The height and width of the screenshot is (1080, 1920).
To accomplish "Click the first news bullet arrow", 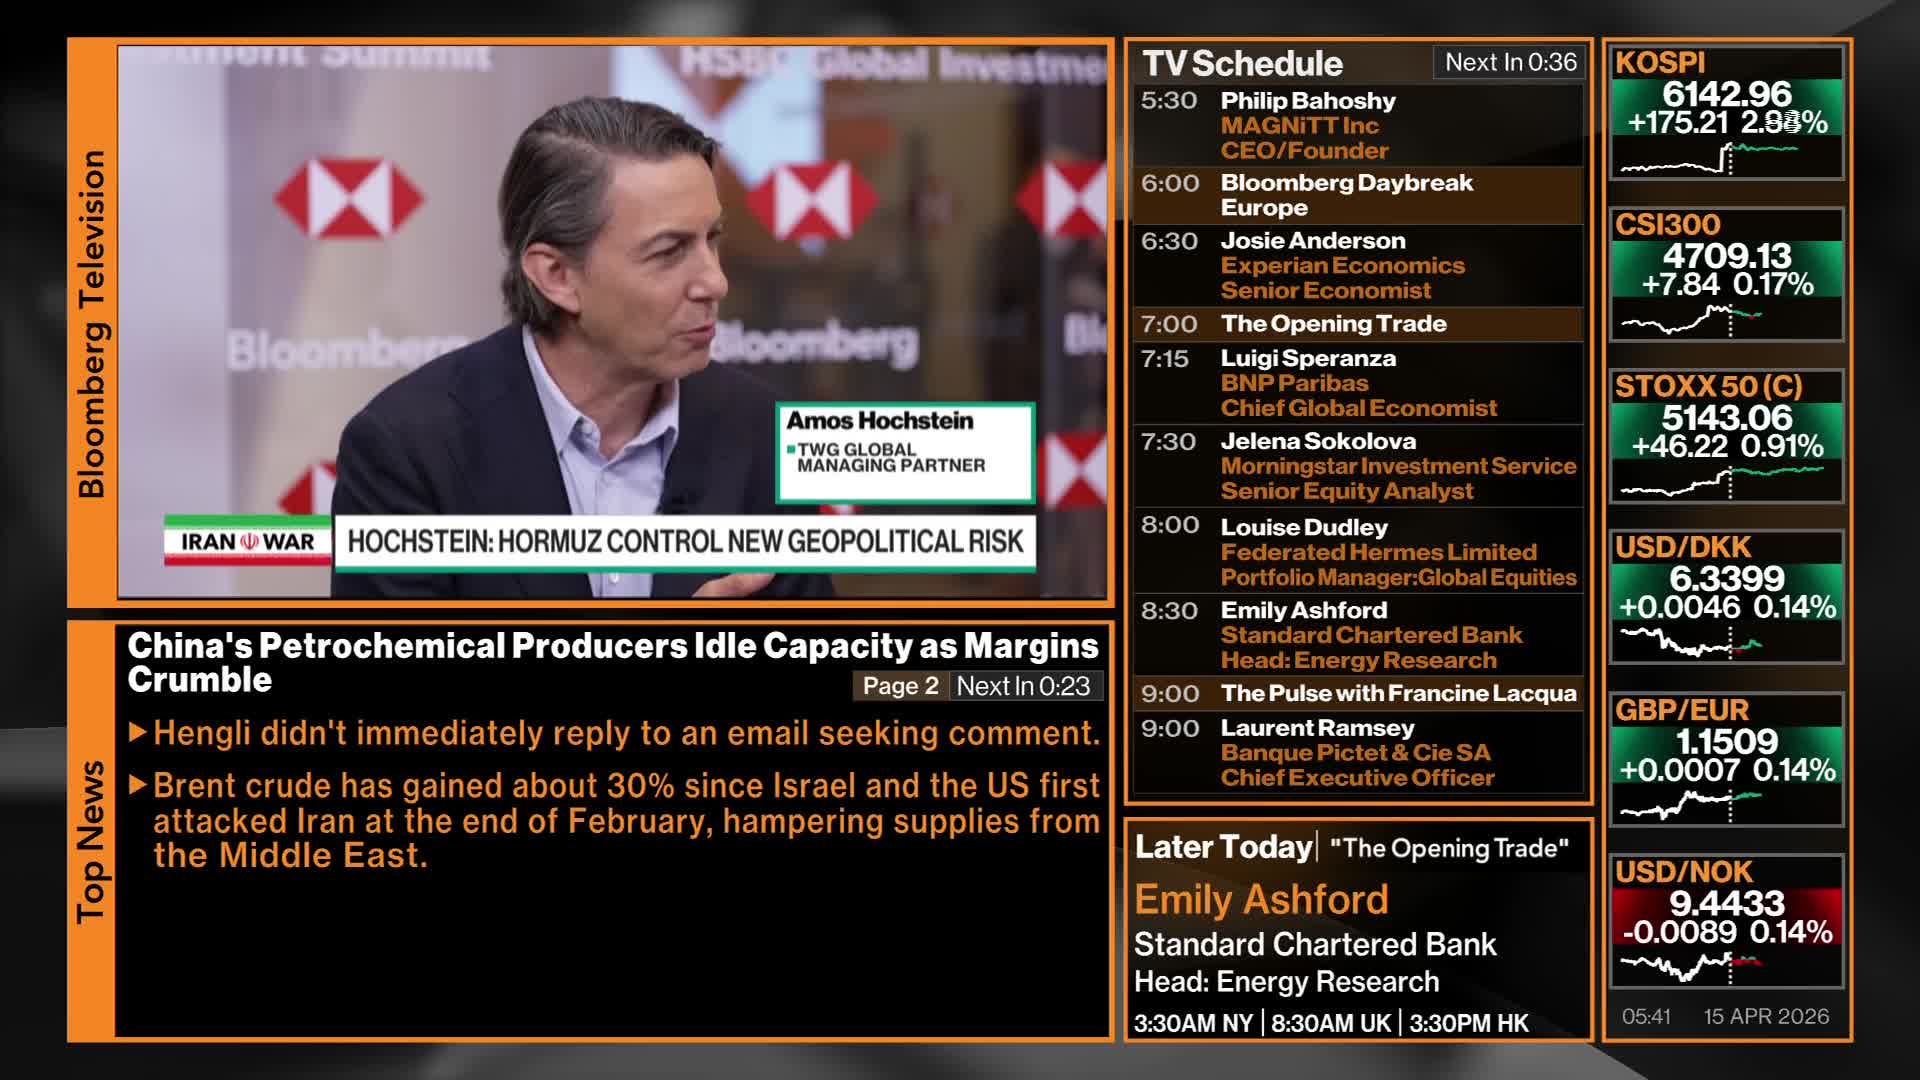I will pos(138,733).
